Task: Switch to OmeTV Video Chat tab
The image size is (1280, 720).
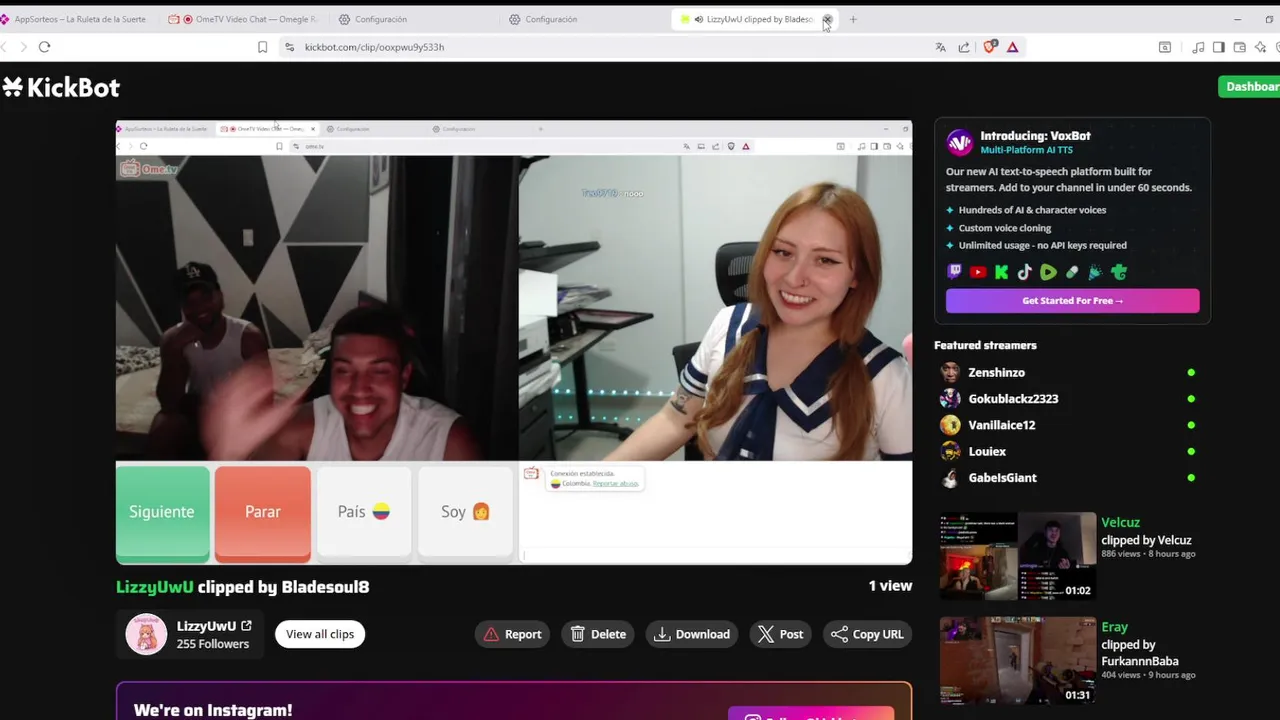Action: point(245,19)
